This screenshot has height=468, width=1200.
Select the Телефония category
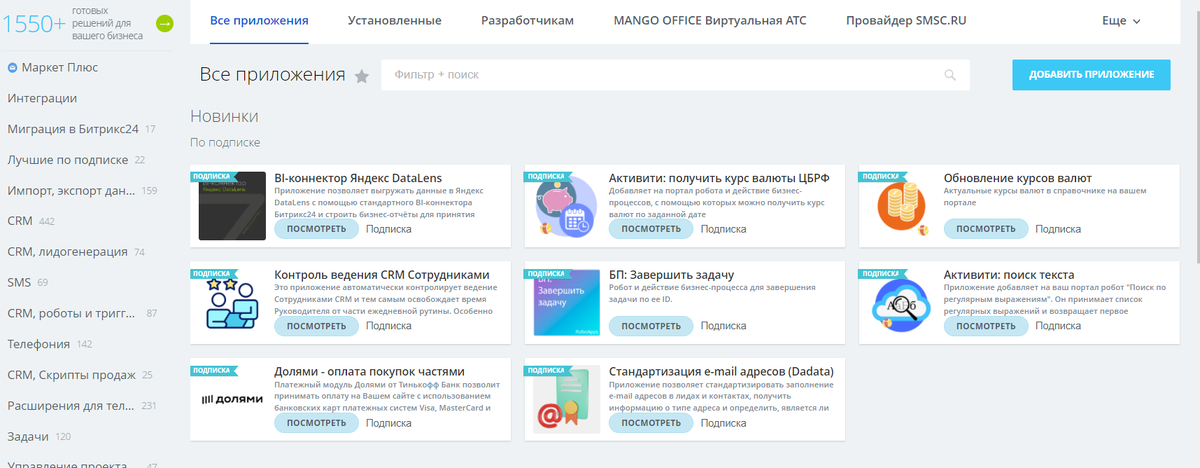(39, 344)
